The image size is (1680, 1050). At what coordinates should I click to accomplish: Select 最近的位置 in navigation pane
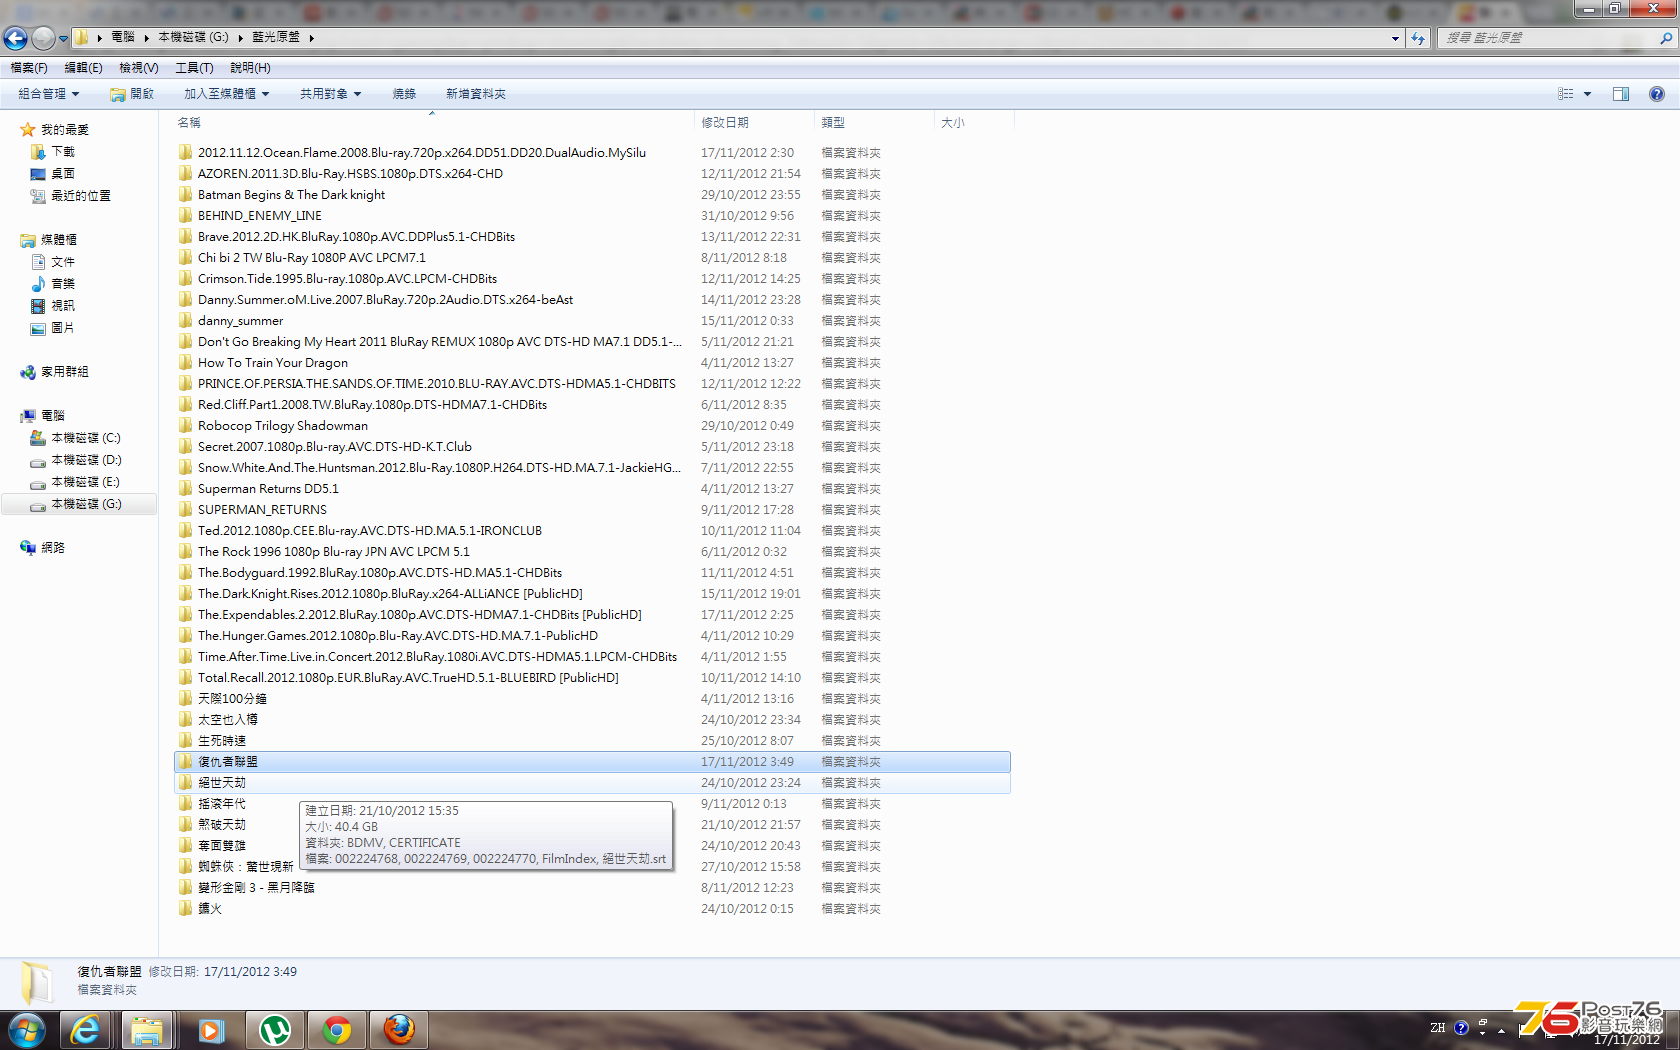pos(71,196)
